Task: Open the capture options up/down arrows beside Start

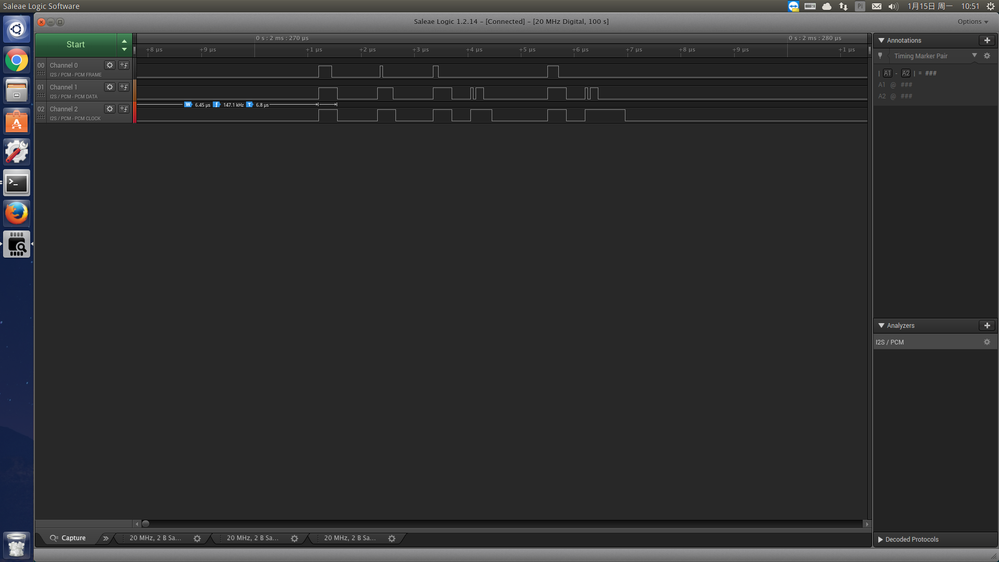Action: tap(124, 45)
